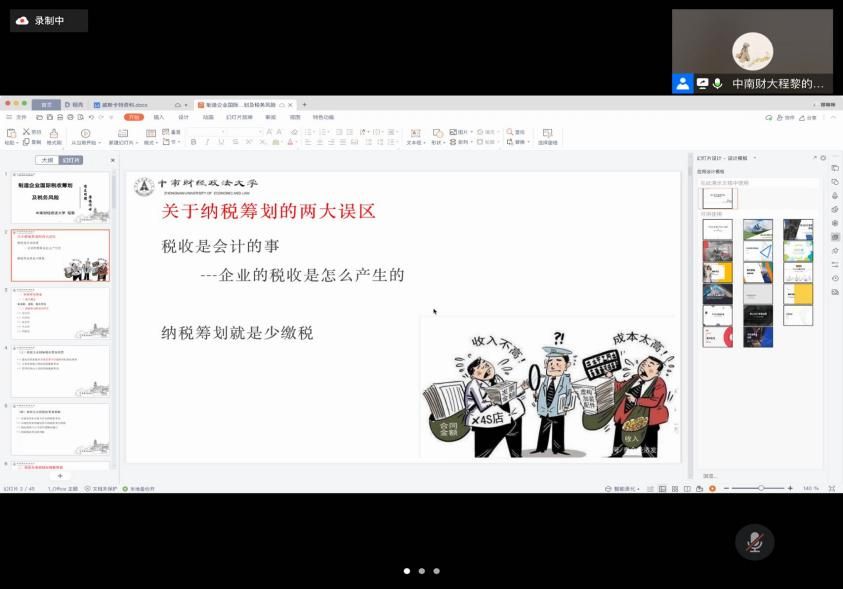
Task: Unmute the microphone in meeting controls
Action: (755, 541)
